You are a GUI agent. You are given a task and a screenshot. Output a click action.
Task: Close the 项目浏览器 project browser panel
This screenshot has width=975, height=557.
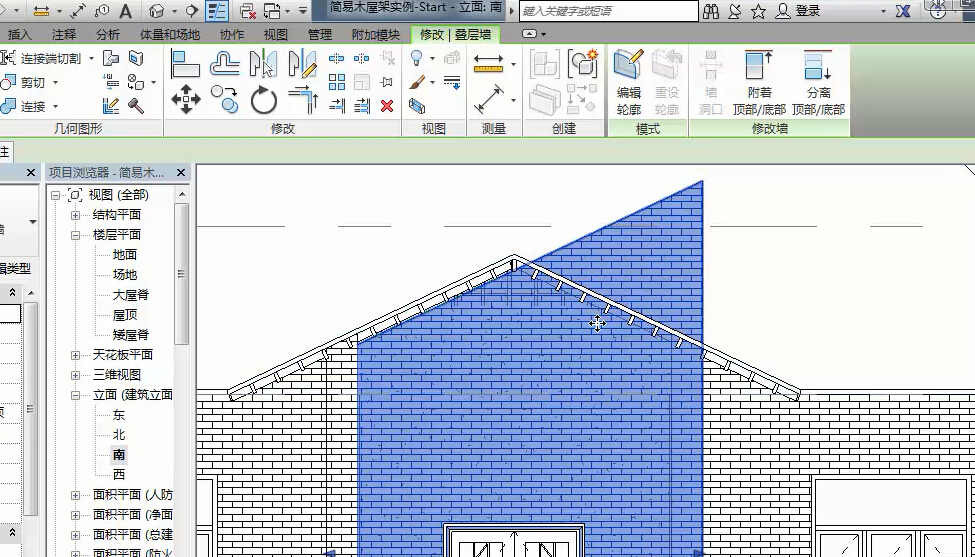tap(182, 172)
